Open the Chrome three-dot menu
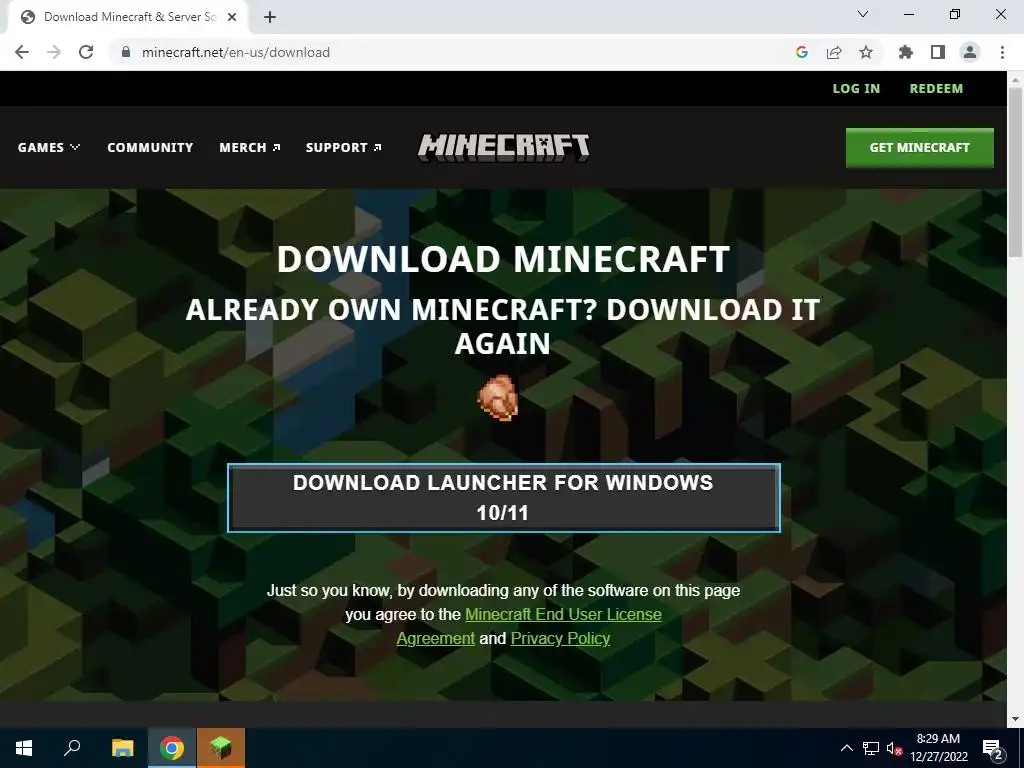Screen dimensions: 1024x768 pyautogui.click(x=1002, y=52)
